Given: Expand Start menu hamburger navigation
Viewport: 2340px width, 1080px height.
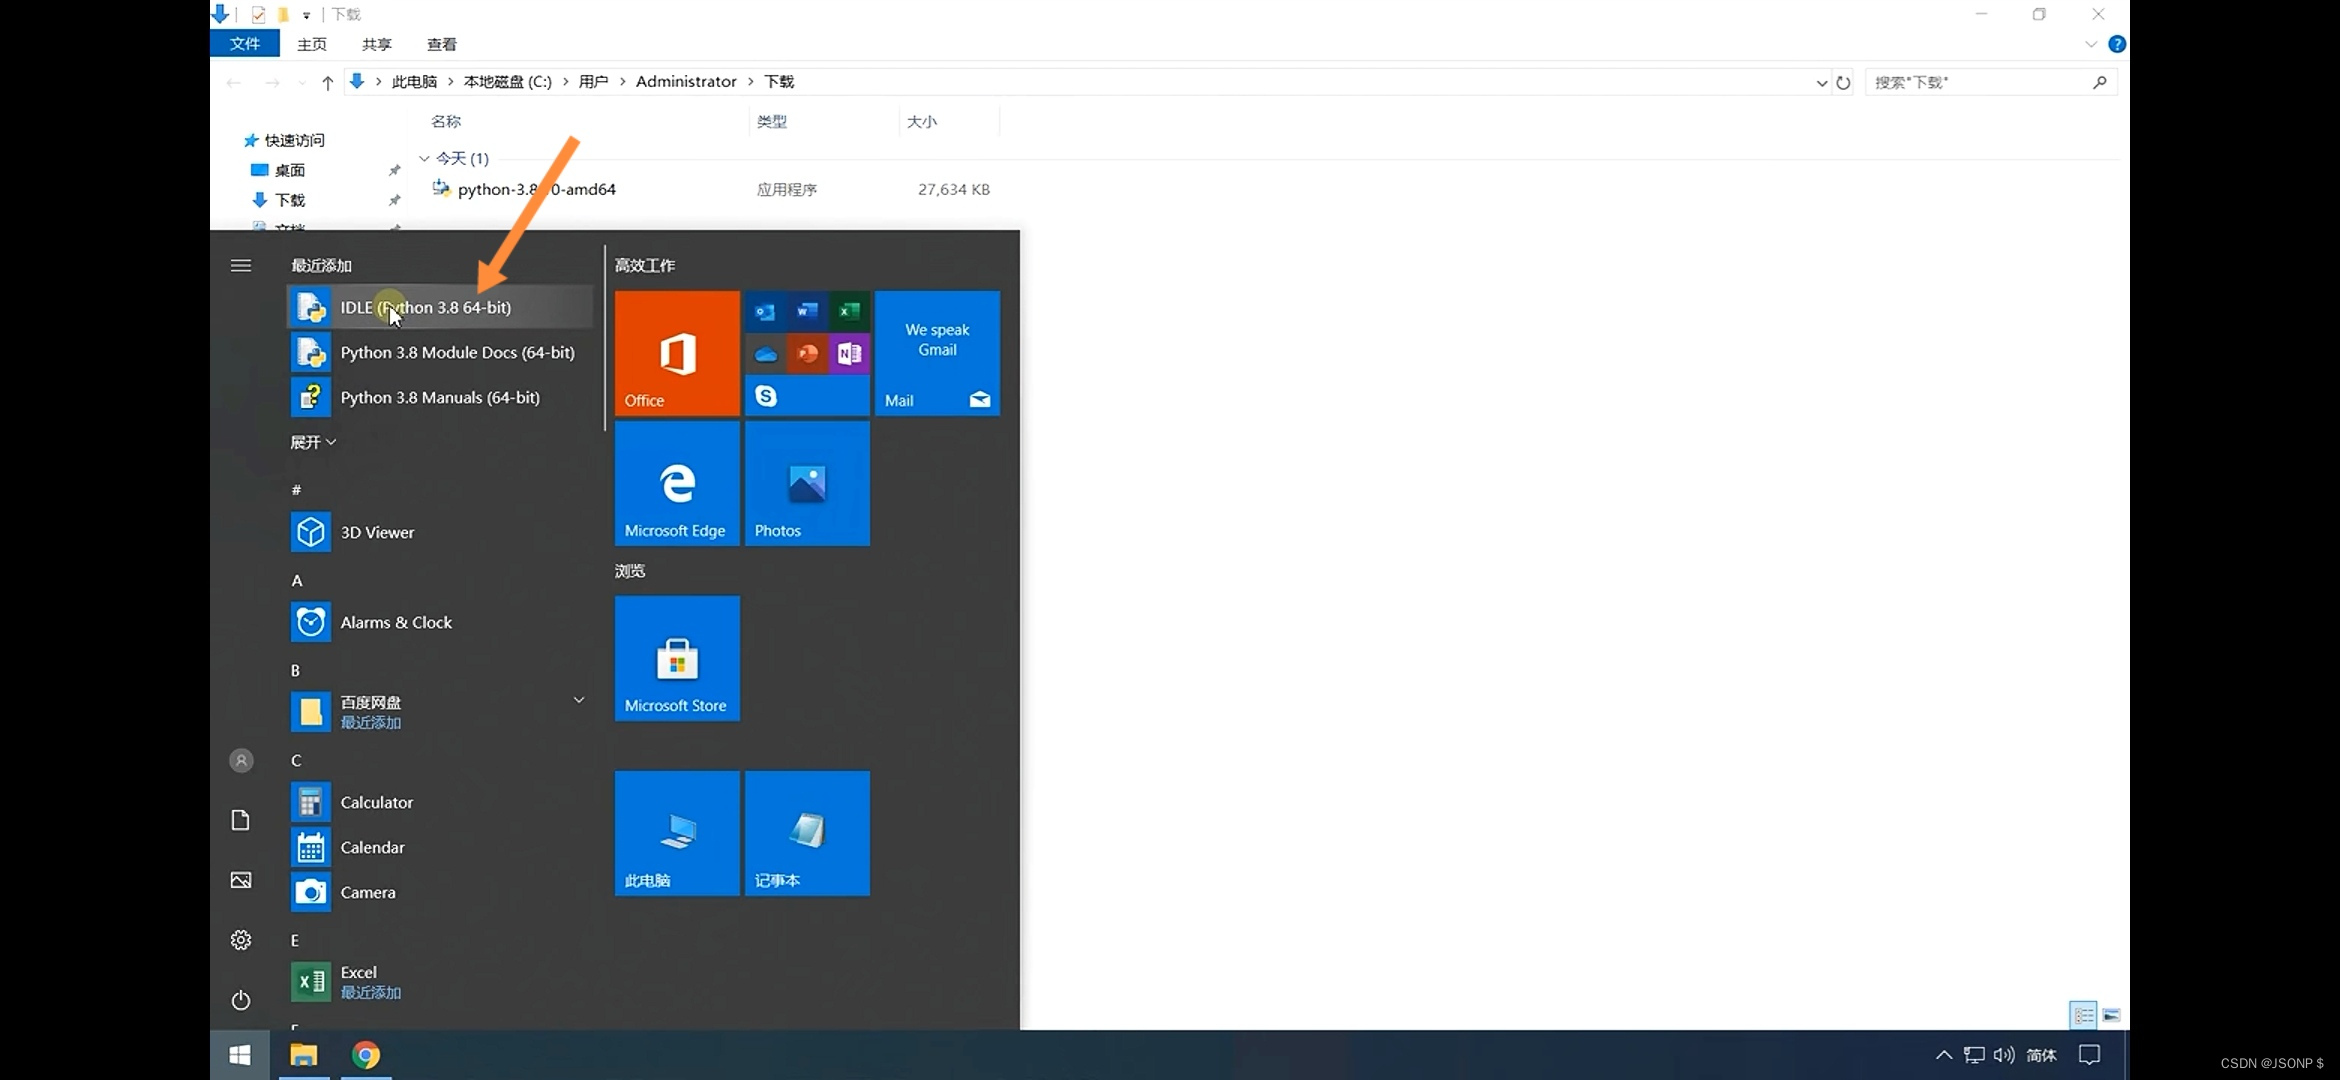Looking at the screenshot, I should pyautogui.click(x=241, y=266).
